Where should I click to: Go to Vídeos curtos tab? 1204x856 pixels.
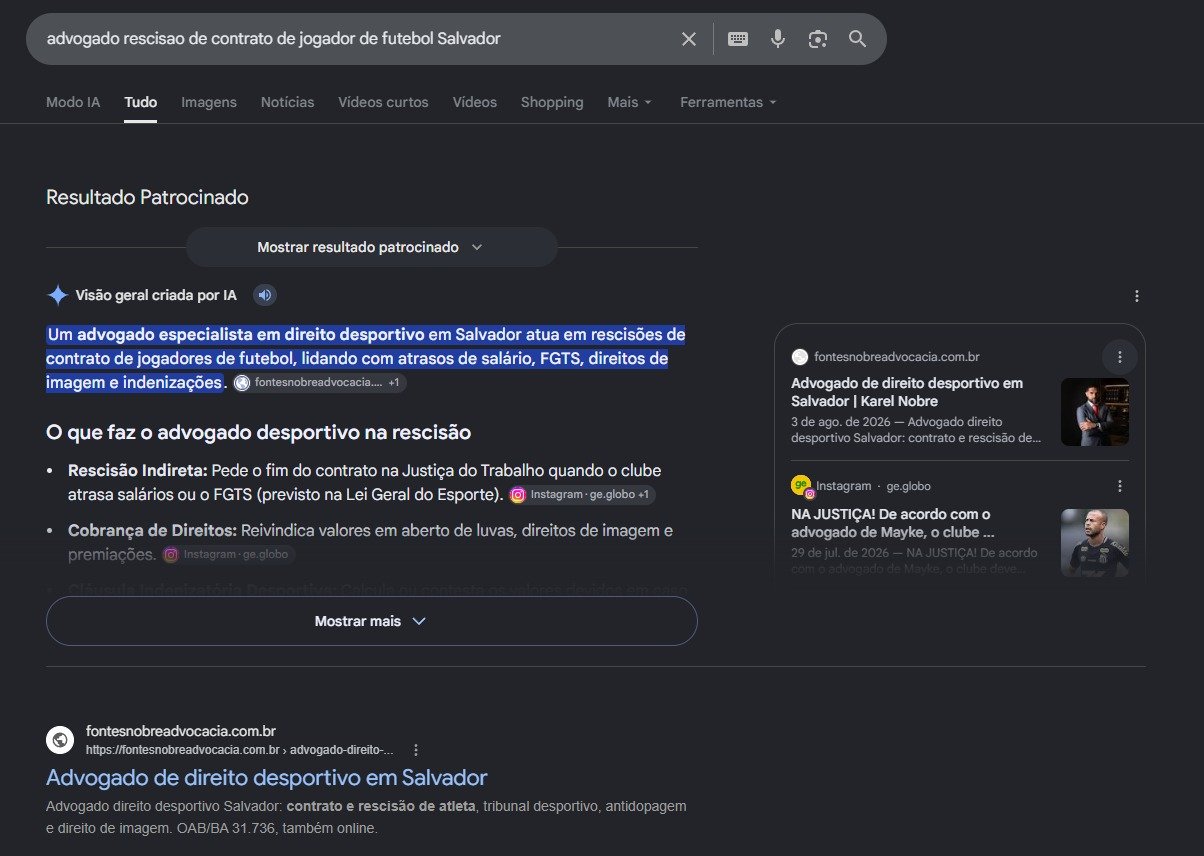383,102
